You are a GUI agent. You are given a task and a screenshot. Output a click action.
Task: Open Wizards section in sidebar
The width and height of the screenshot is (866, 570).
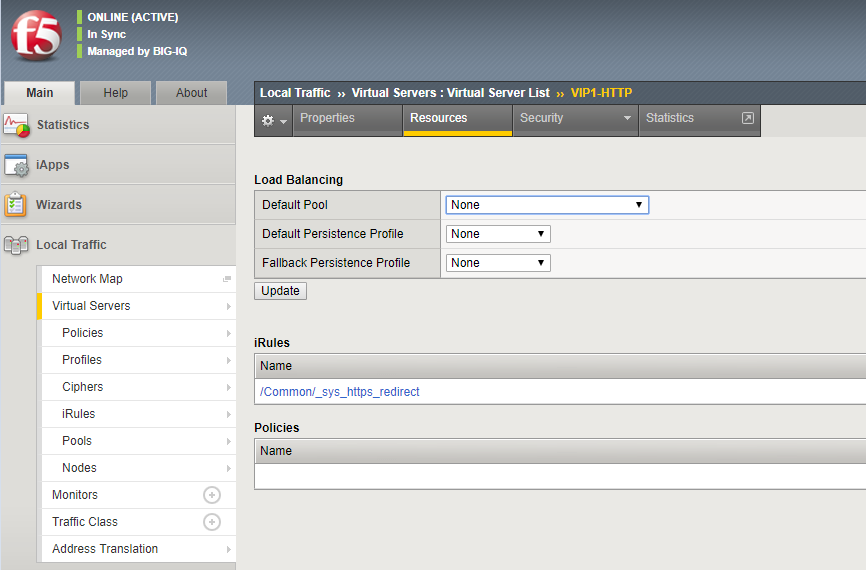(x=118, y=205)
